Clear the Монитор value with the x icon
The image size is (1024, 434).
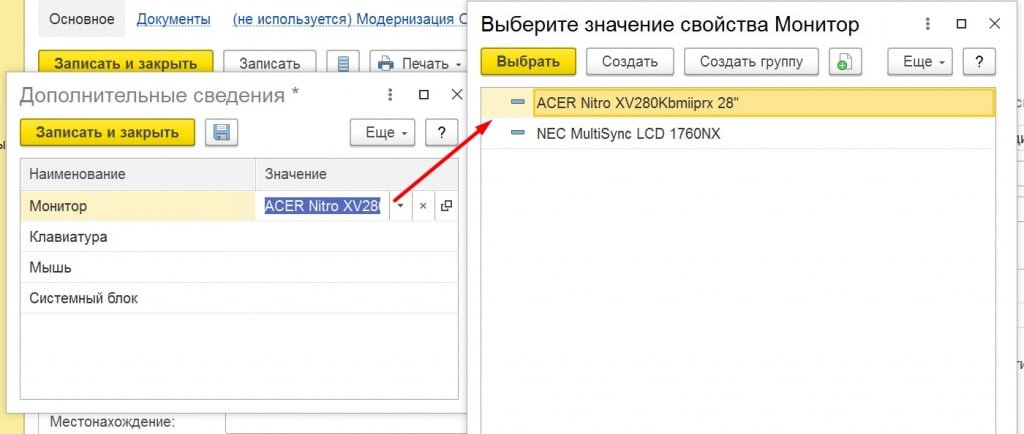coord(423,206)
